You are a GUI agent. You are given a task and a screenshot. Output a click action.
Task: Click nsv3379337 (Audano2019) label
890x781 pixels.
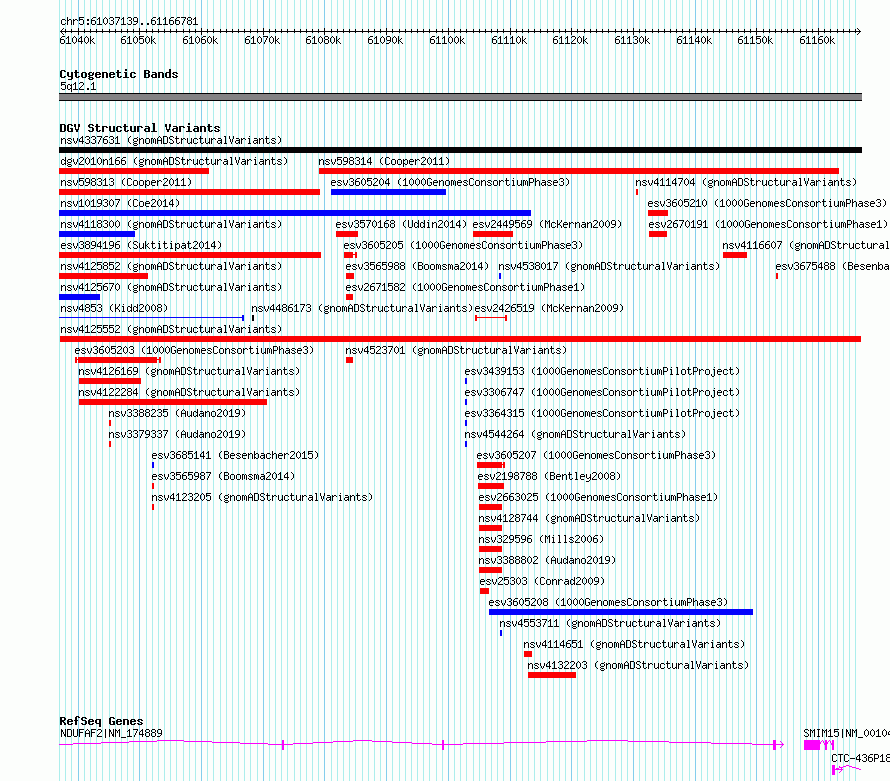tap(177, 434)
